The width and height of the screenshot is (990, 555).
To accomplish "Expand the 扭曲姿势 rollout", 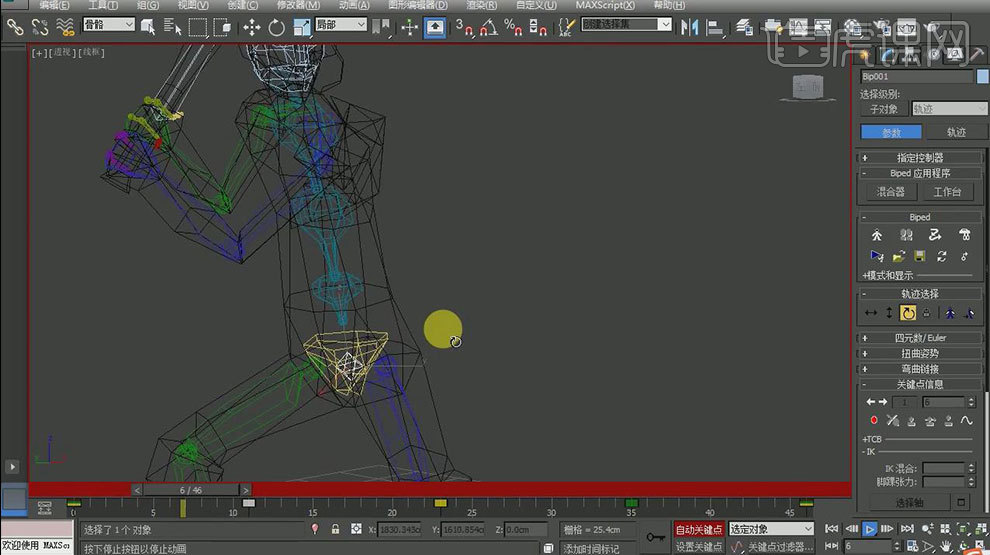I will [920, 354].
